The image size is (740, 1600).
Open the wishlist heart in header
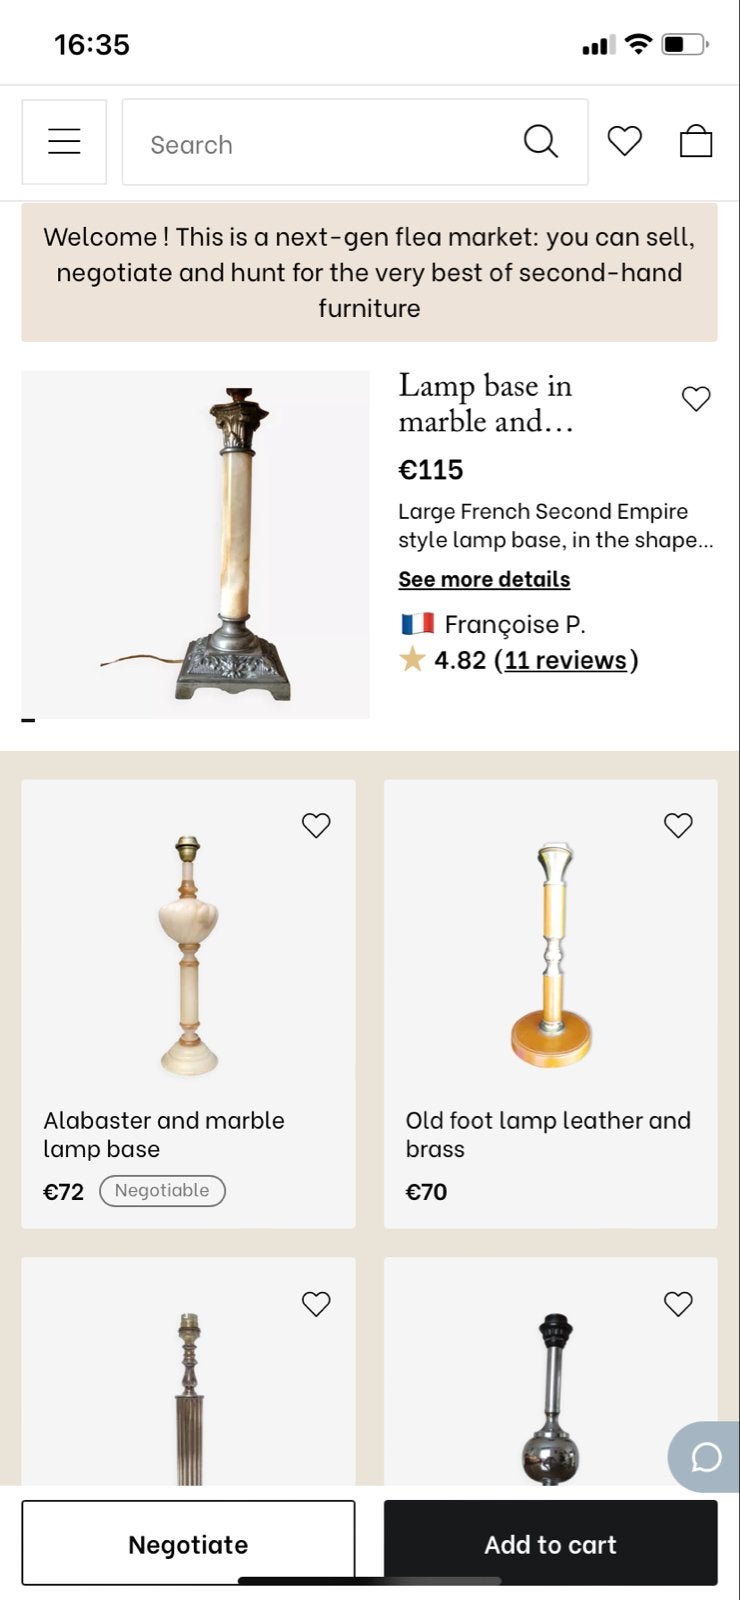624,141
